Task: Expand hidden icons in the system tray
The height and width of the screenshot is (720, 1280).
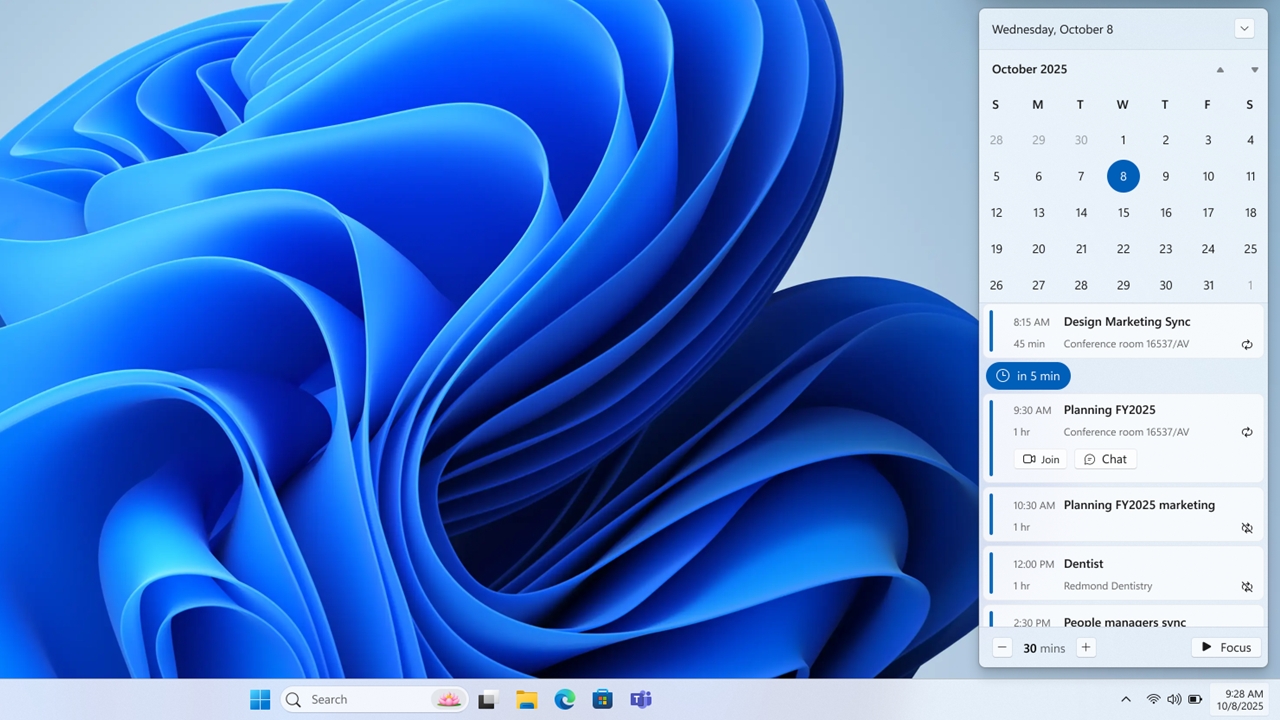Action: pyautogui.click(x=1125, y=699)
